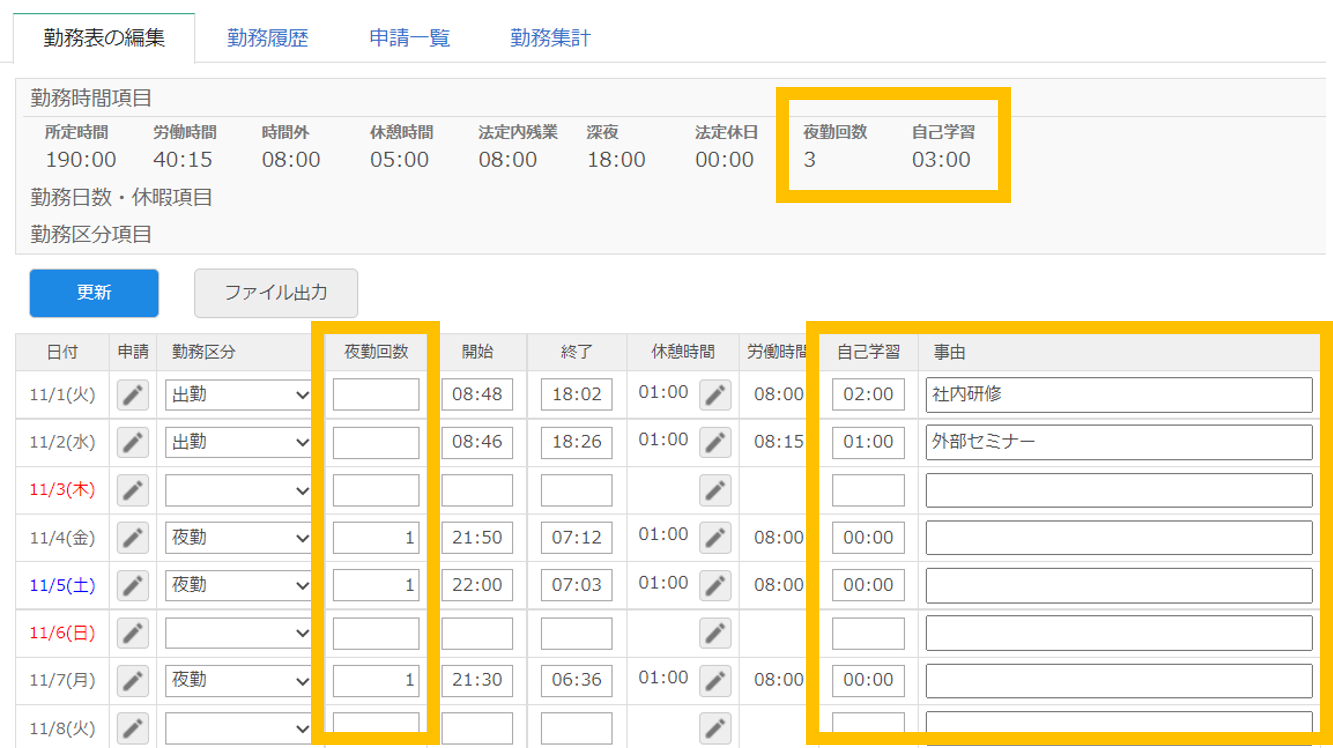This screenshot has width=1333, height=748.
Task: Expand the 勤務区分項目 section
Action: click(x=91, y=234)
